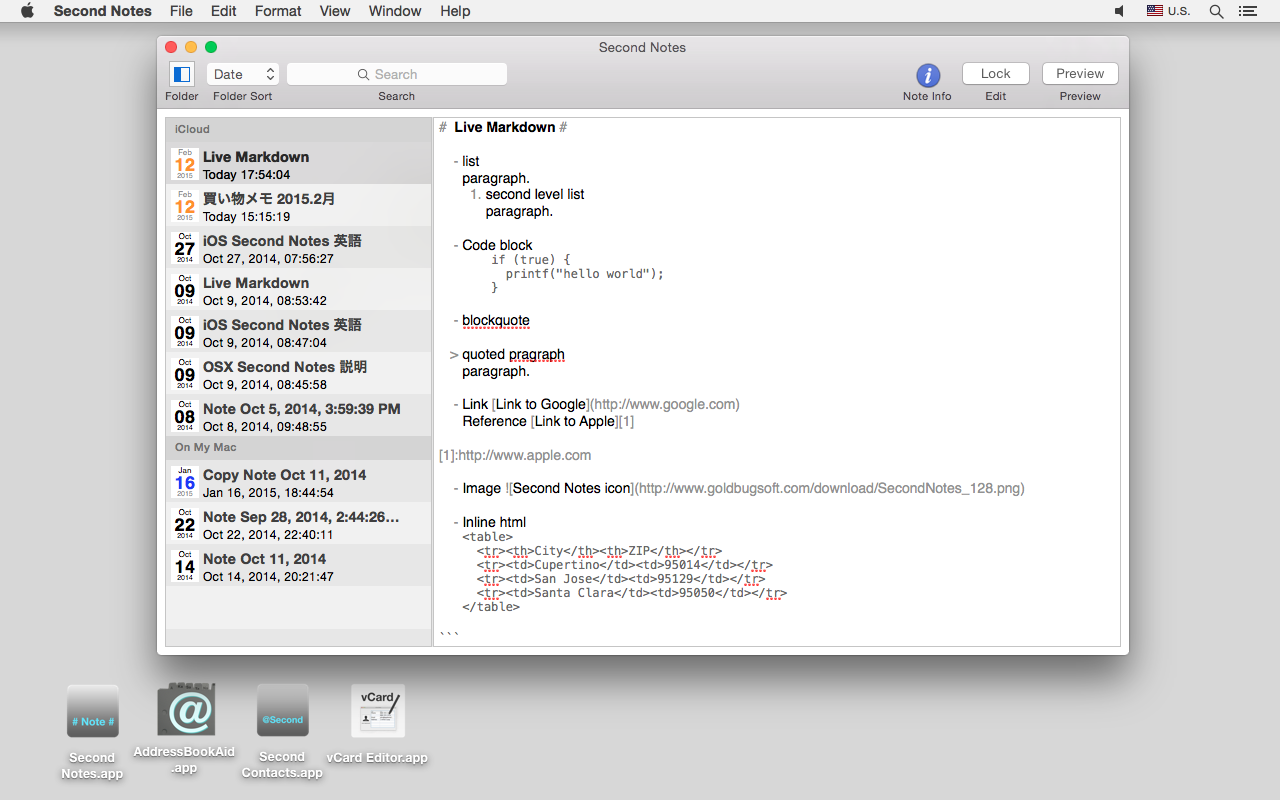
Task: Open the Second Notes app menu
Action: (103, 11)
